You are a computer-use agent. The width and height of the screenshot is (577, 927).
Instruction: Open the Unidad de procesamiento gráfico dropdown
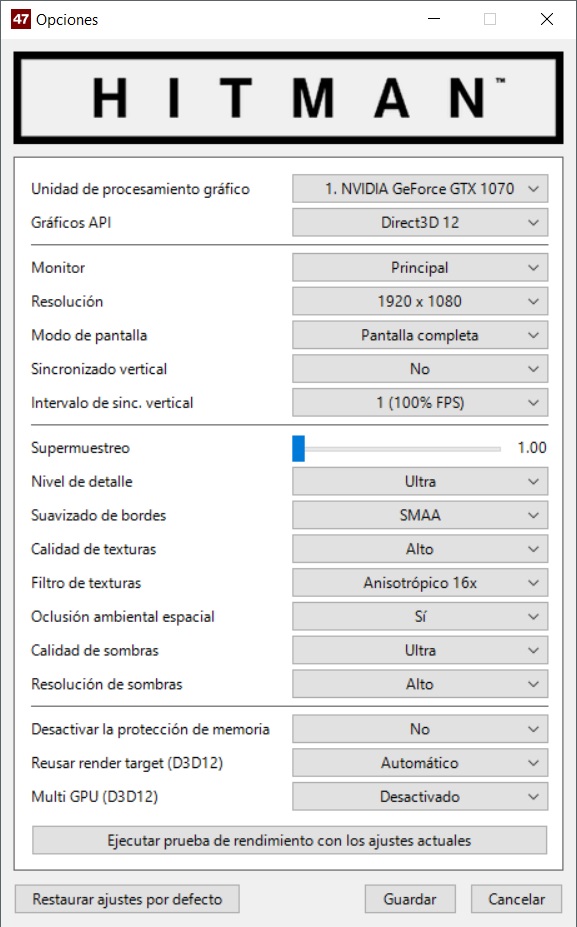420,189
